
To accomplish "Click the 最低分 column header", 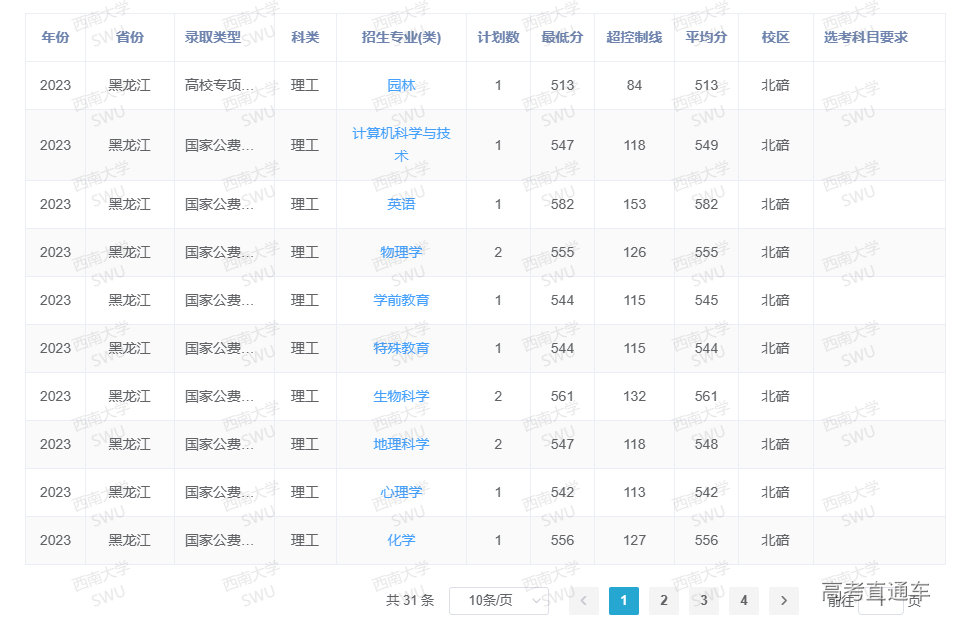I will click(562, 37).
